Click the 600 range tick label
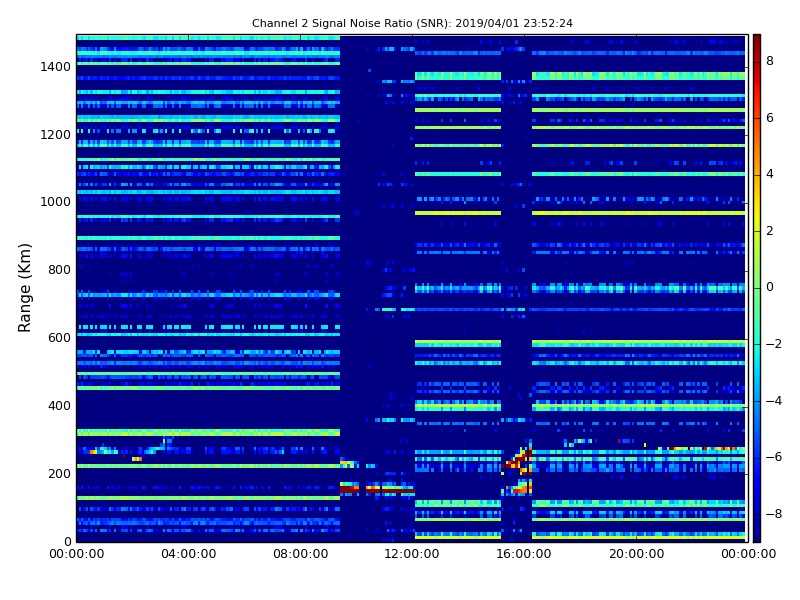The image size is (800, 600). tap(59, 338)
